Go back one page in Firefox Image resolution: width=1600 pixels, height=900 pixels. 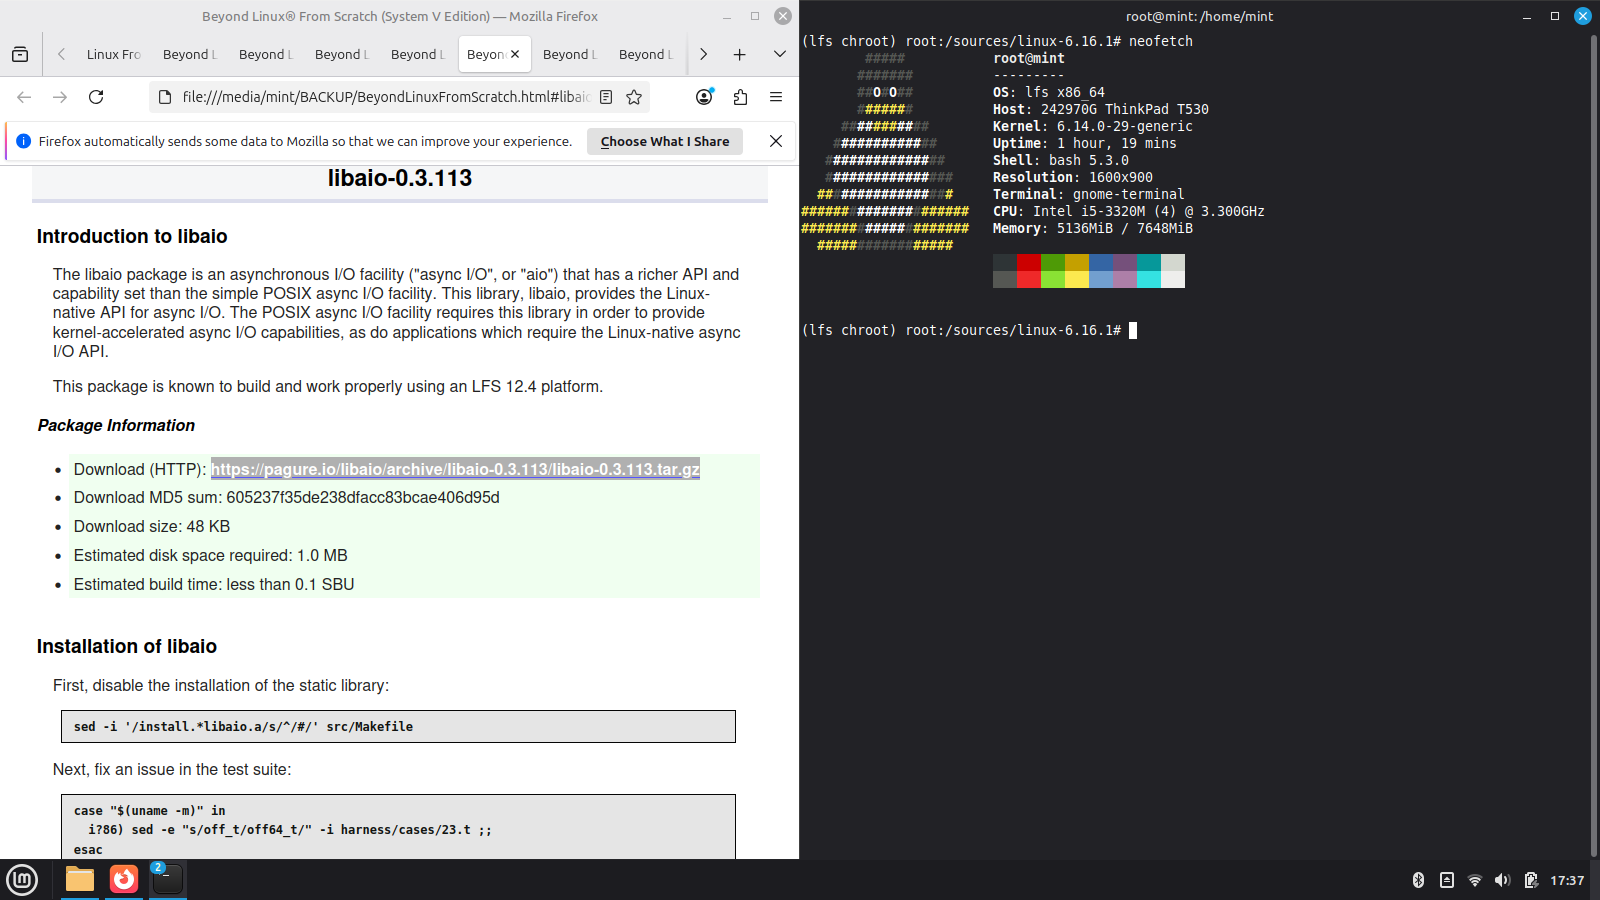(x=24, y=97)
